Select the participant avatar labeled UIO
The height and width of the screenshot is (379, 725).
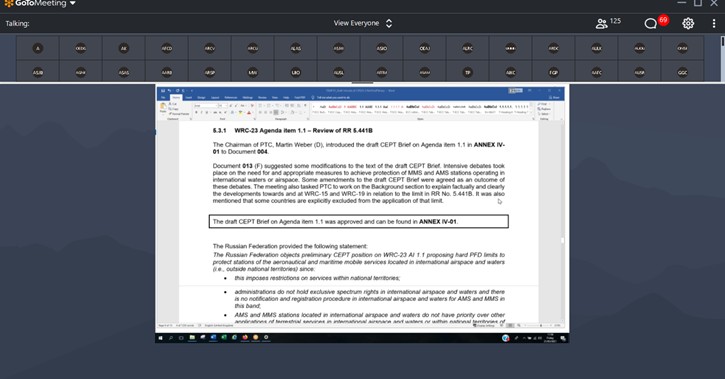295,72
